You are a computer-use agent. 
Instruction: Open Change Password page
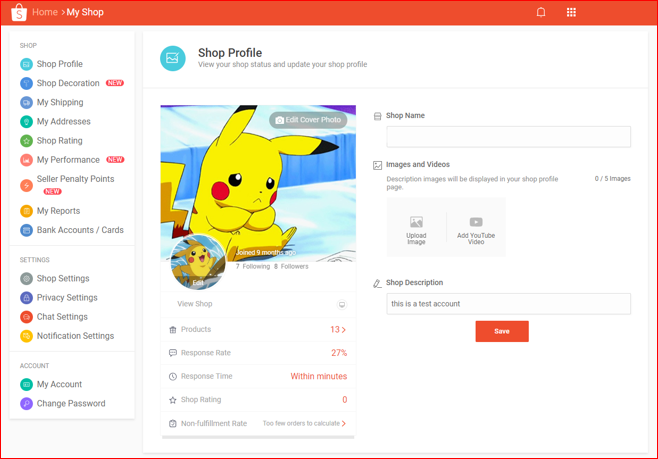70,404
